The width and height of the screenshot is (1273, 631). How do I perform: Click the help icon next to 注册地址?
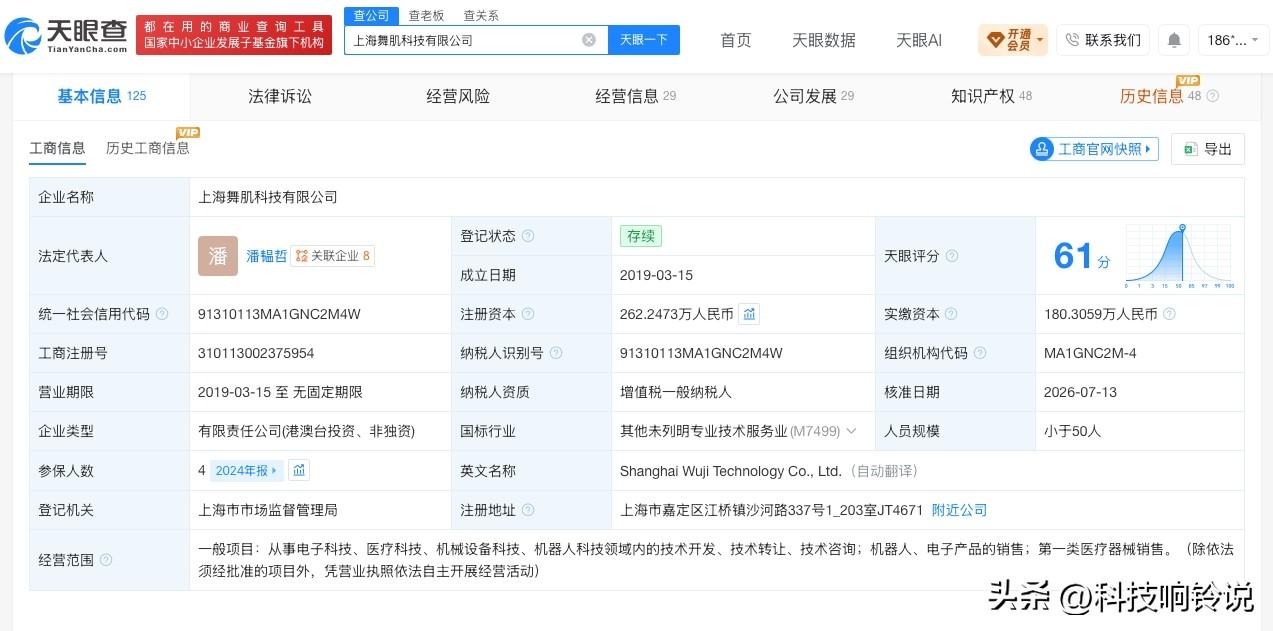pyautogui.click(x=528, y=510)
